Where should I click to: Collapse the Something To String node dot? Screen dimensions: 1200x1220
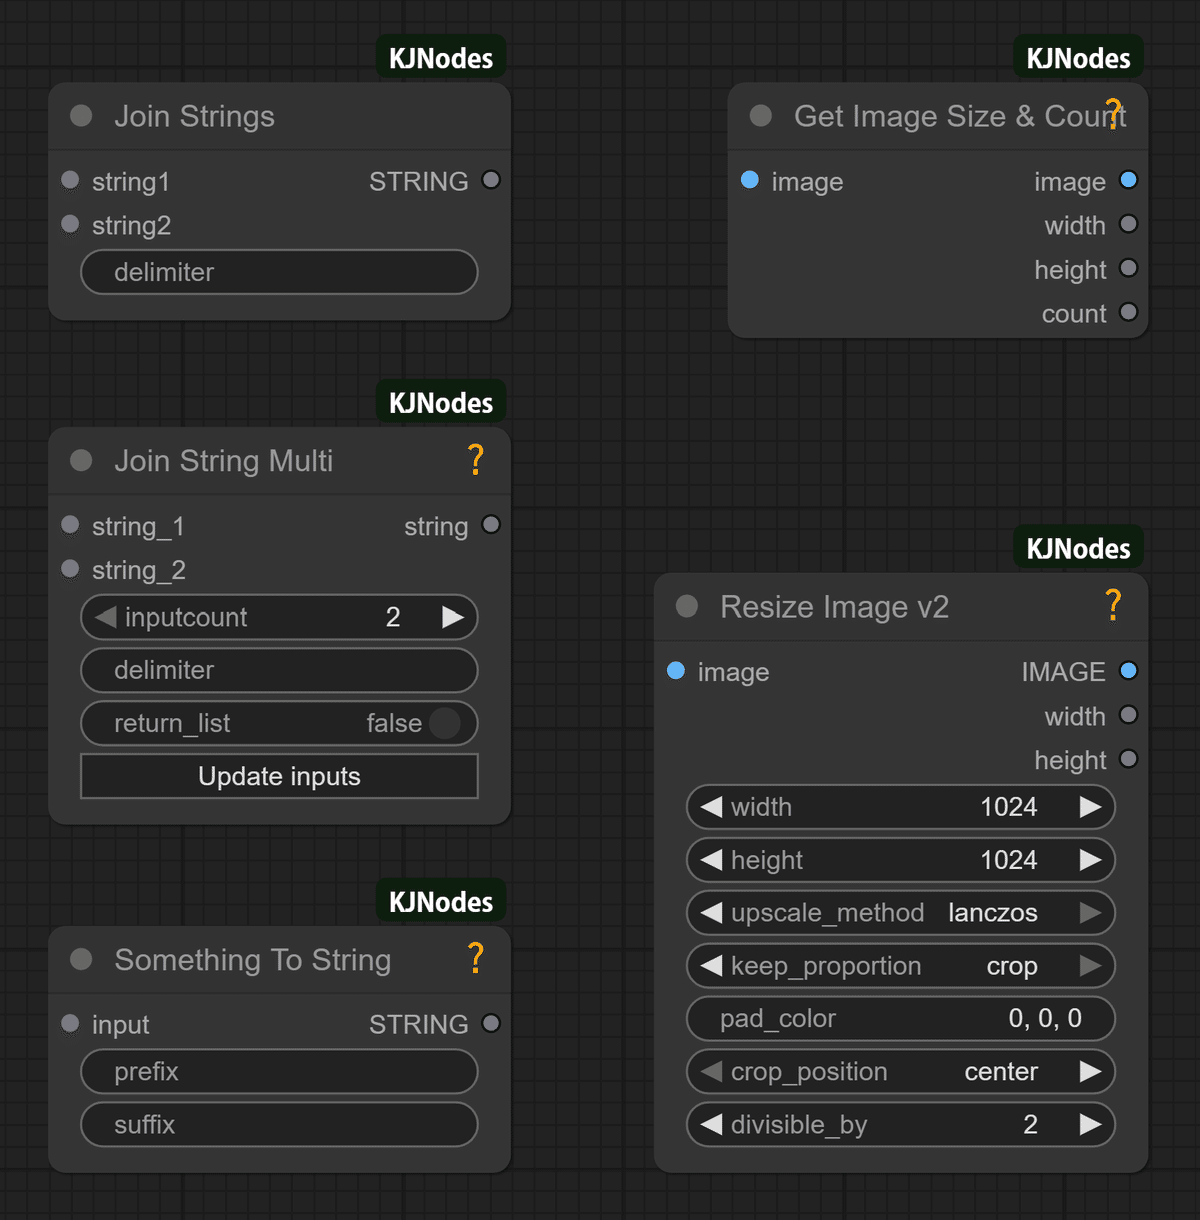point(81,960)
